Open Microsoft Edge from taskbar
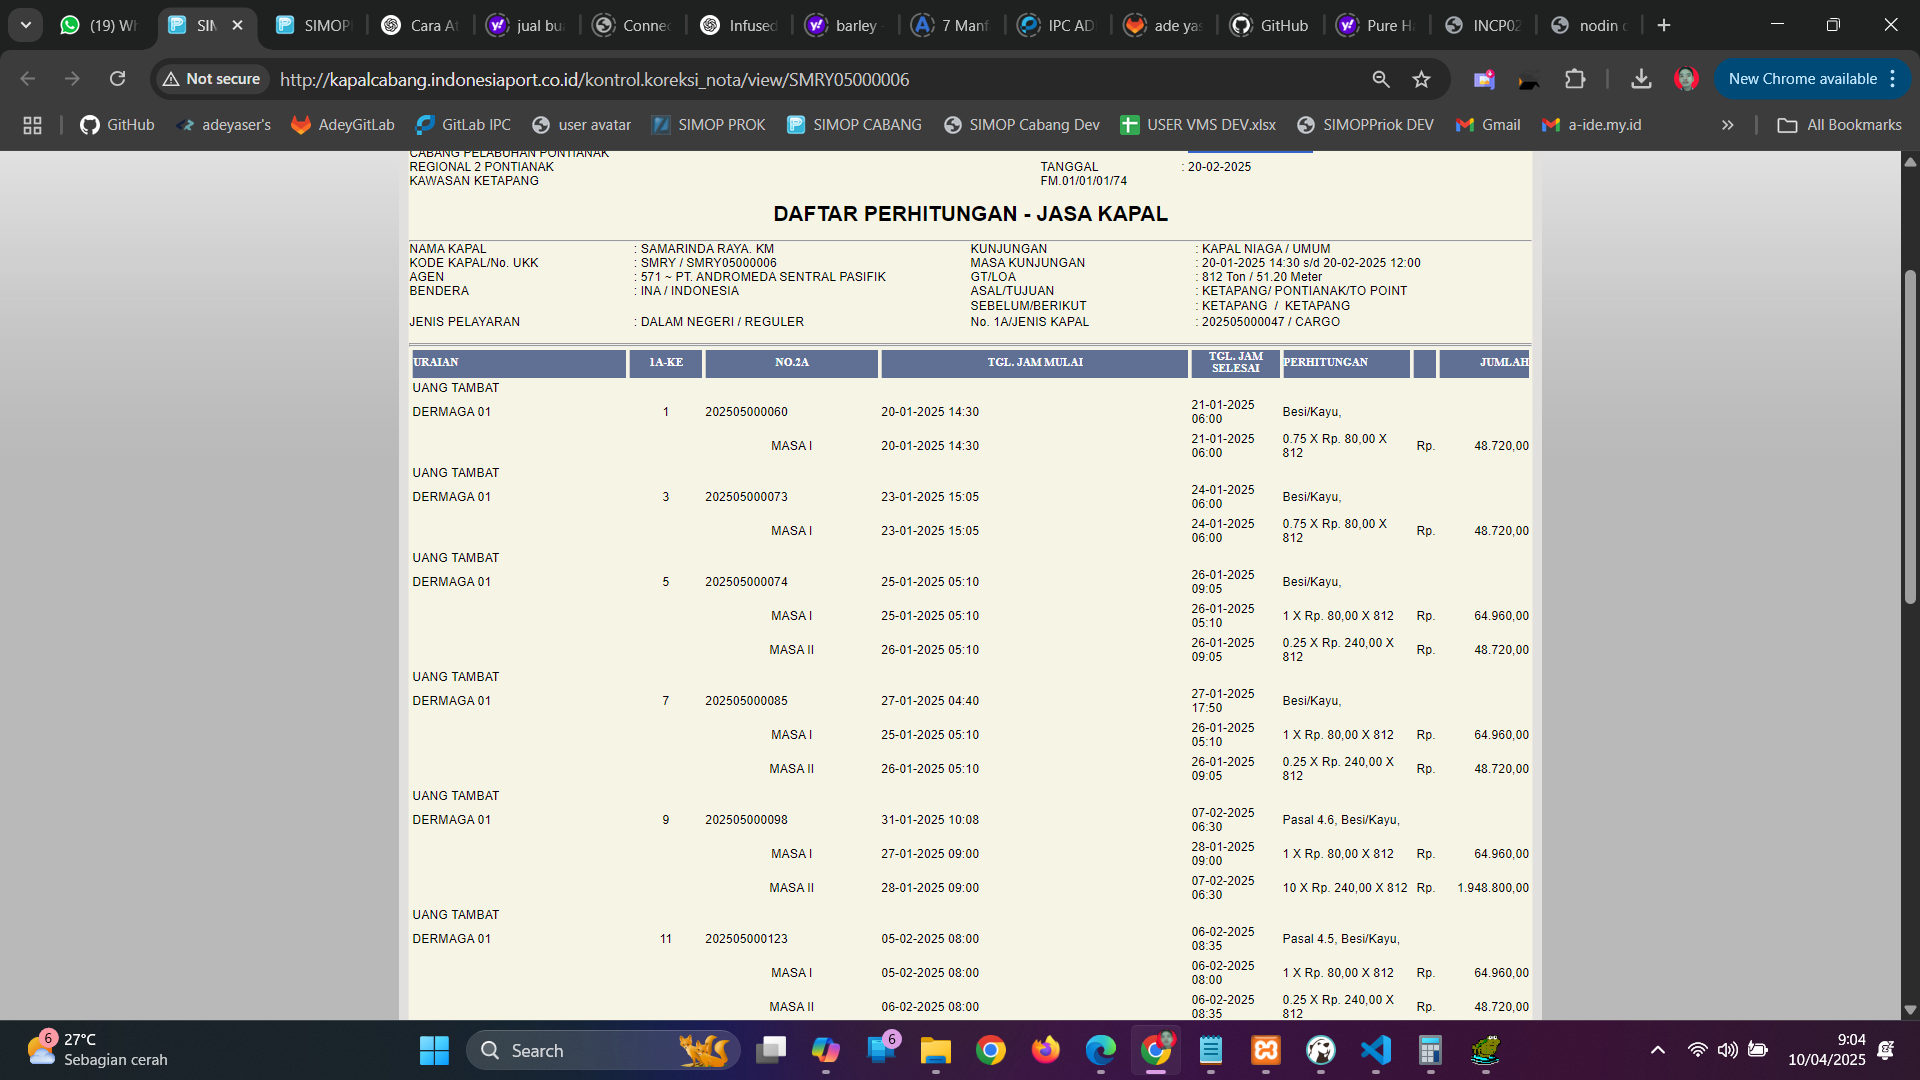The image size is (1920, 1080). pyautogui.click(x=1101, y=1050)
